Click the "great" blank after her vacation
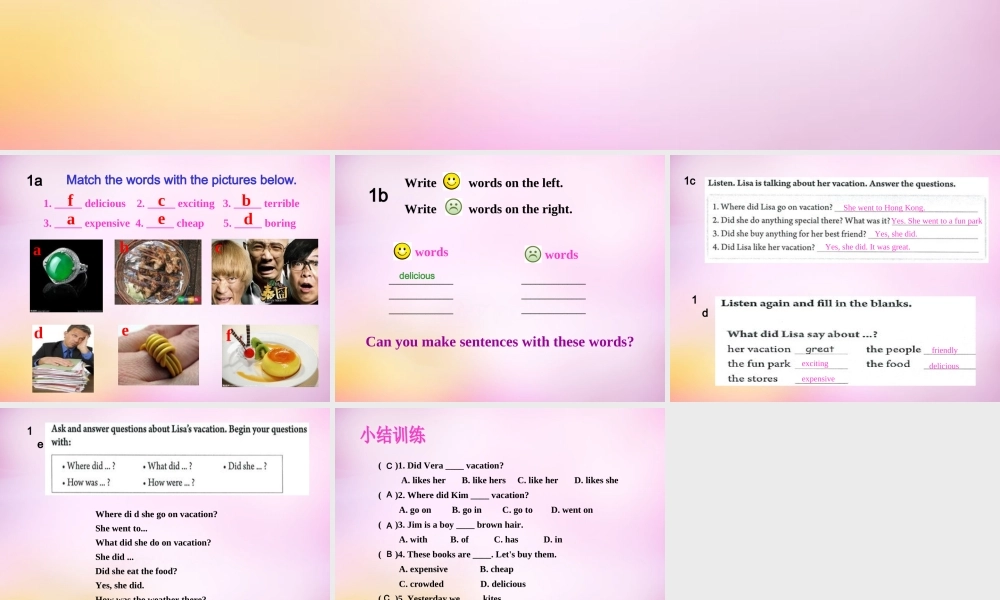The image size is (1000, 600). pyautogui.click(x=820, y=349)
